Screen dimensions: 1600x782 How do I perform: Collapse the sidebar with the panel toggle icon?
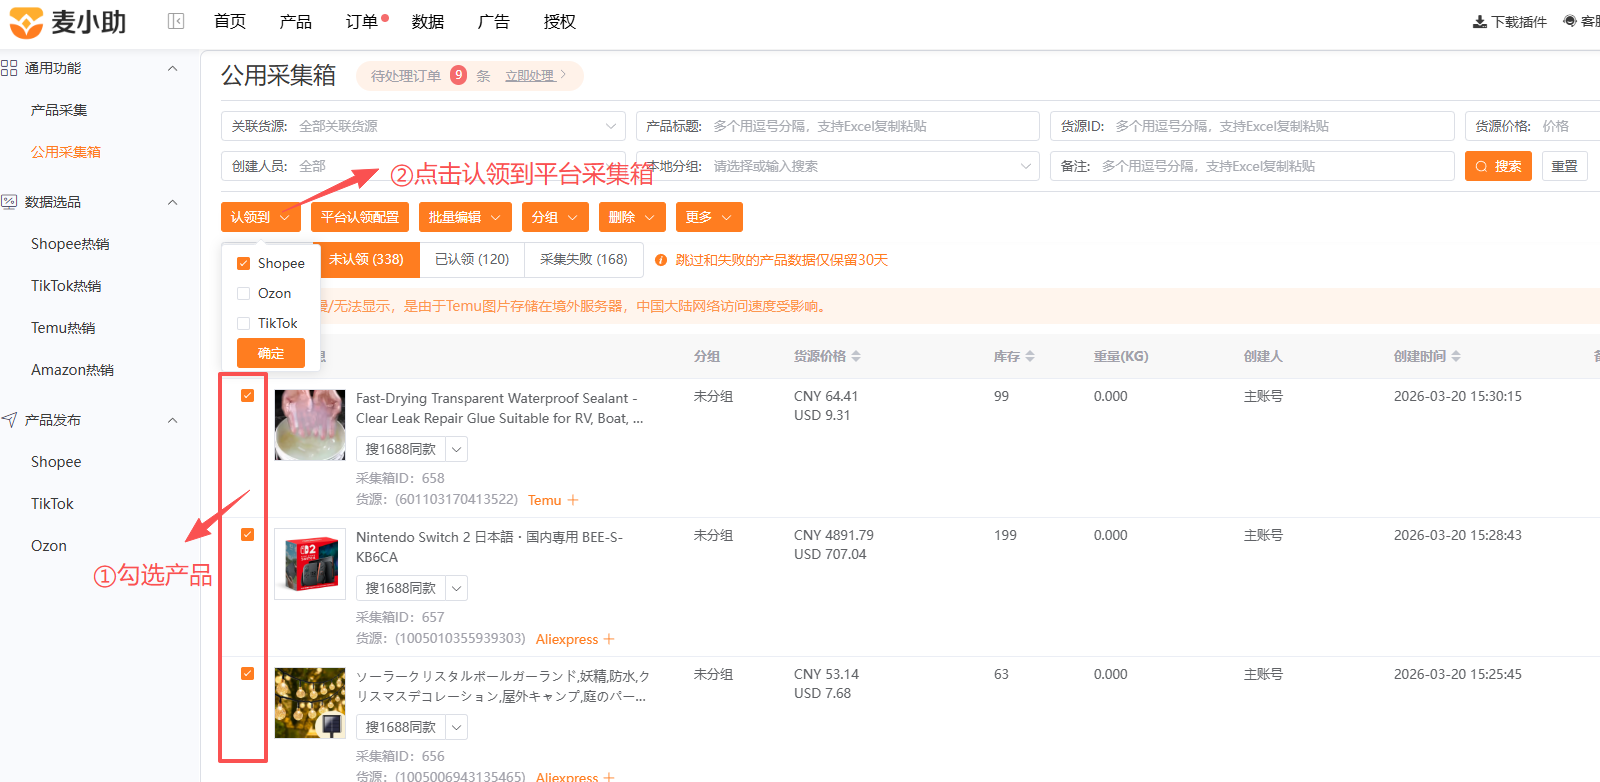[x=176, y=21]
